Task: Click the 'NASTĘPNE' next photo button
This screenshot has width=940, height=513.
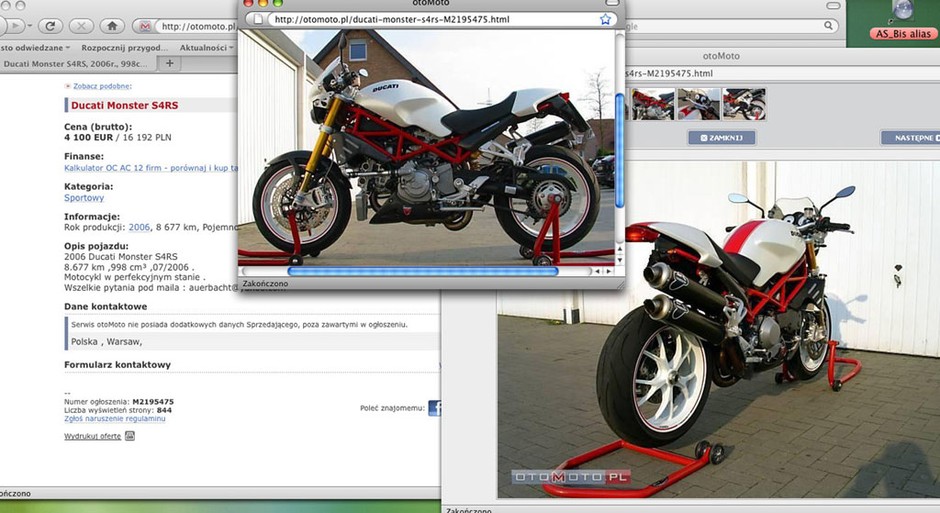Action: [x=910, y=138]
